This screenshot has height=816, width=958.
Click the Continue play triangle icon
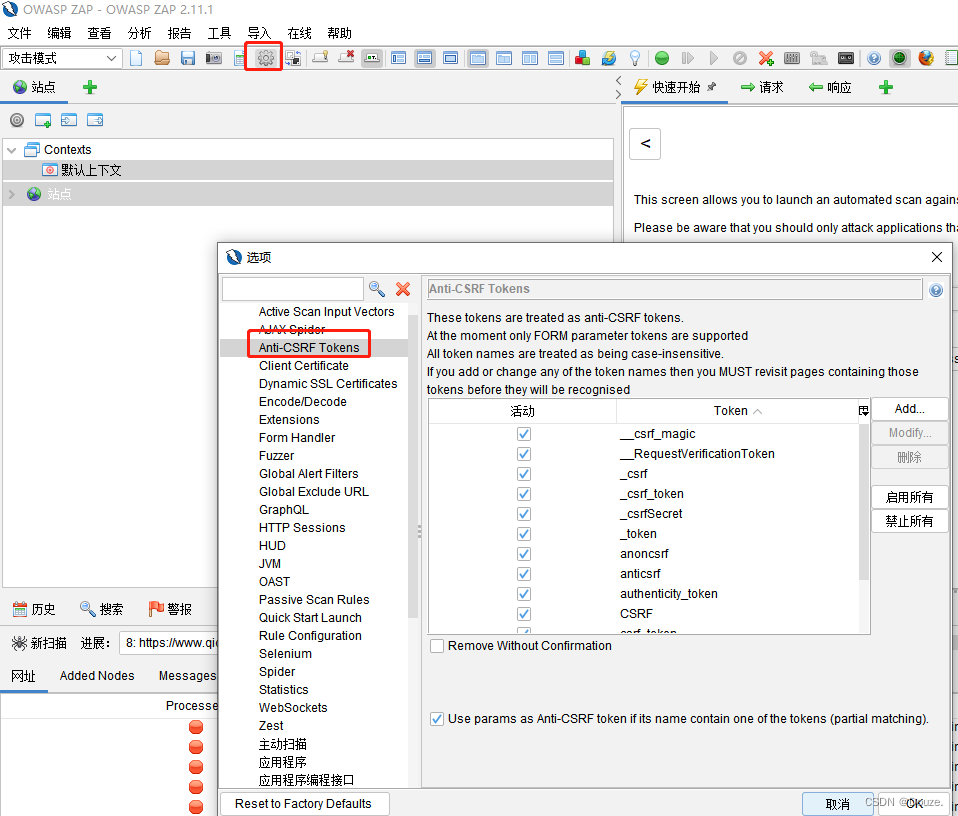tap(714, 58)
